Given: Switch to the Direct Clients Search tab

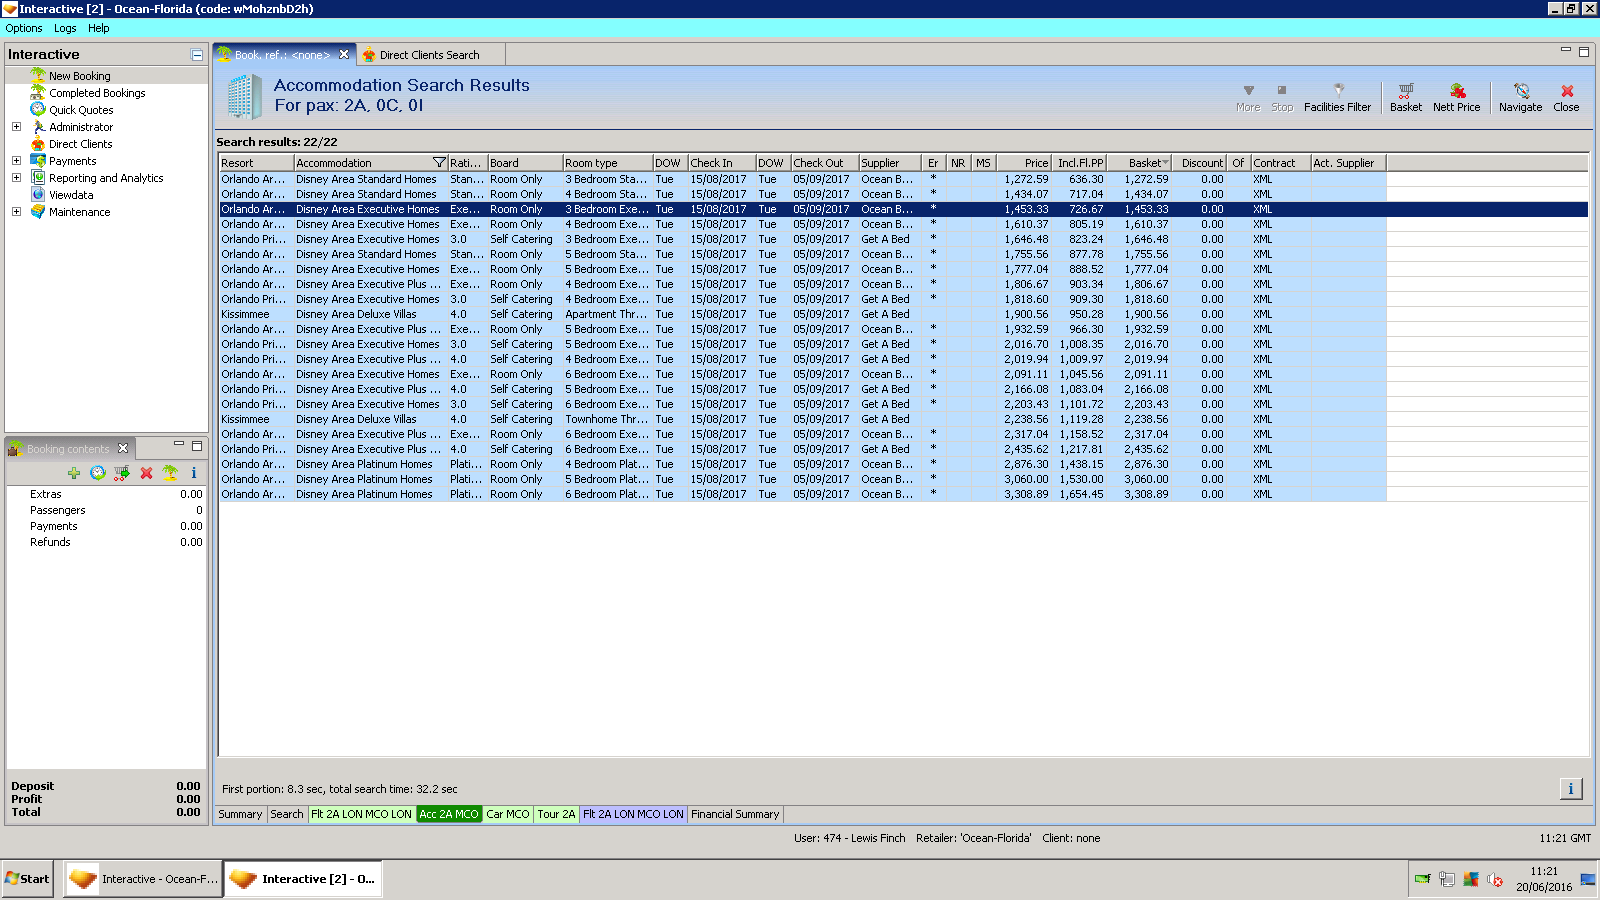Looking at the screenshot, I should tap(428, 55).
